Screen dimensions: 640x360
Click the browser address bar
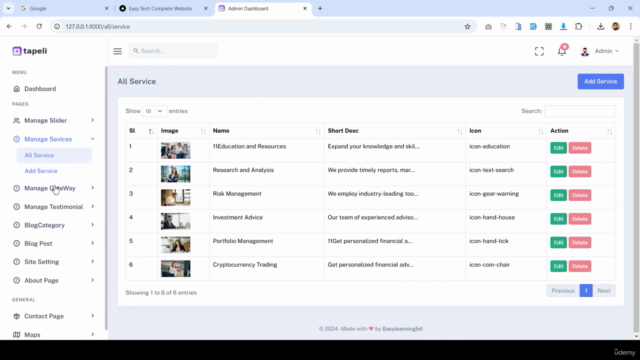click(261, 27)
